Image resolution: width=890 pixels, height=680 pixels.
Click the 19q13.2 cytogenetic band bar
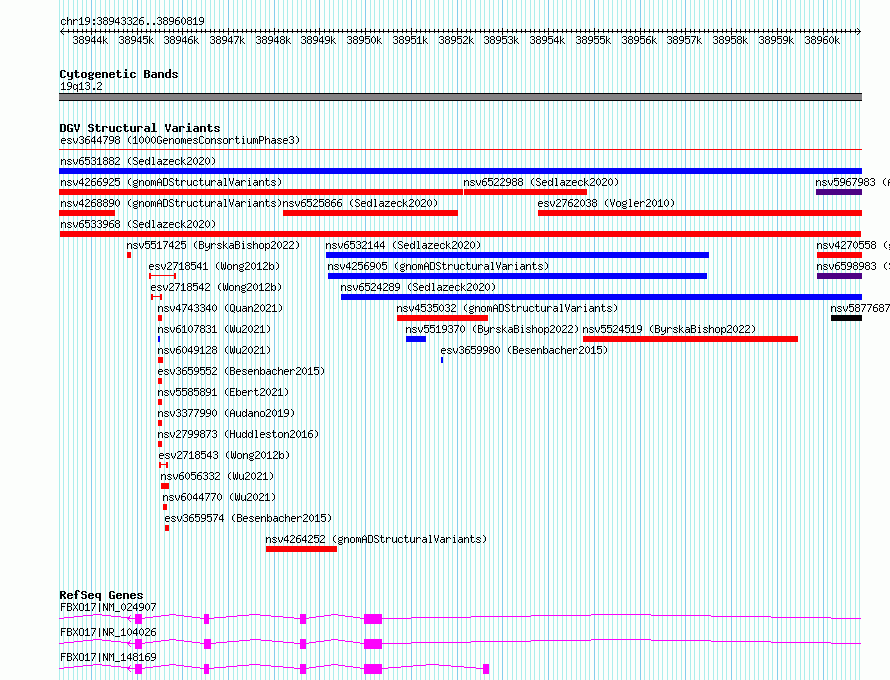tap(460, 97)
